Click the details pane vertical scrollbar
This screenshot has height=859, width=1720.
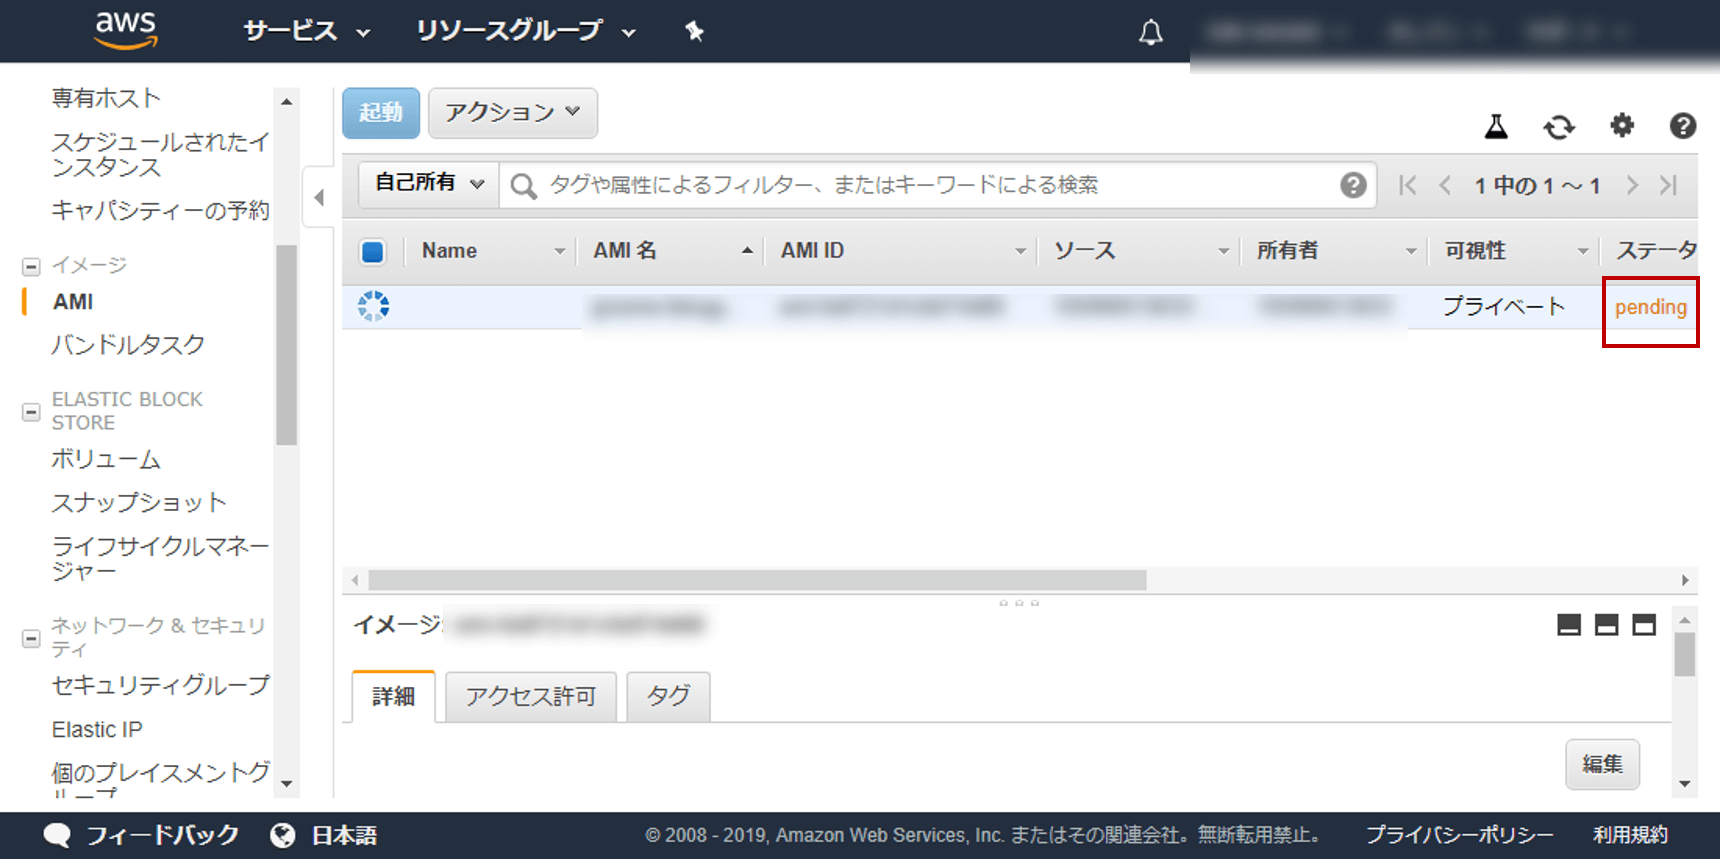coord(1685,655)
